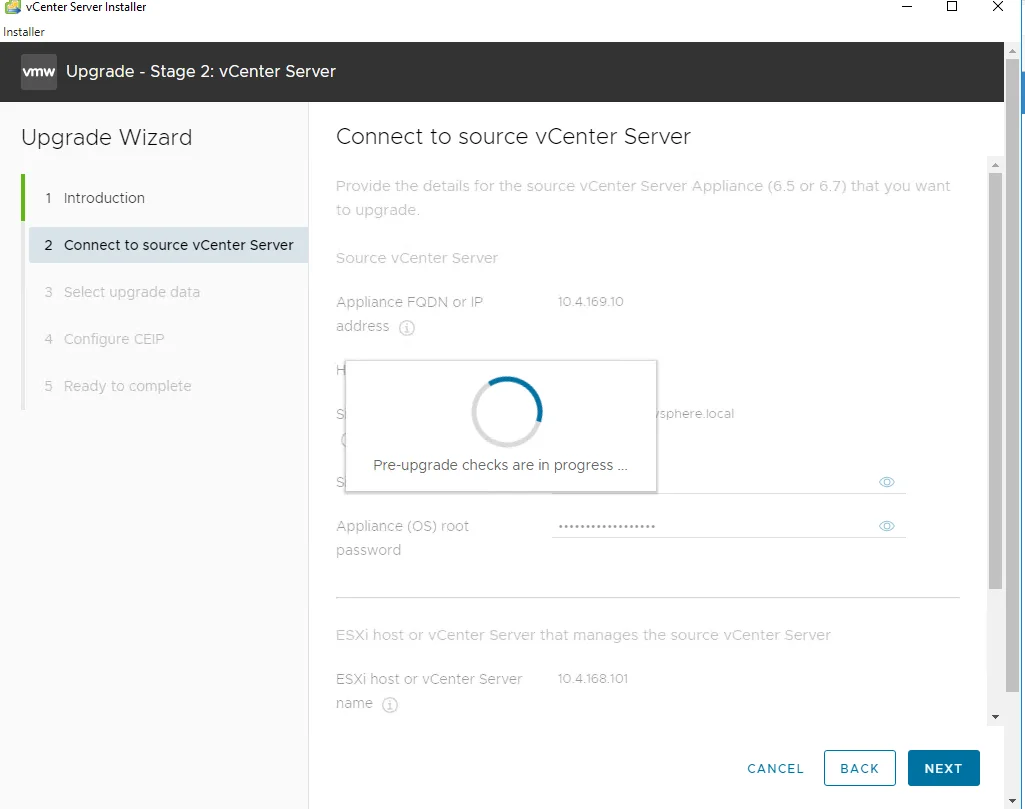Click the NEXT button
The image size is (1025, 809).
point(943,768)
